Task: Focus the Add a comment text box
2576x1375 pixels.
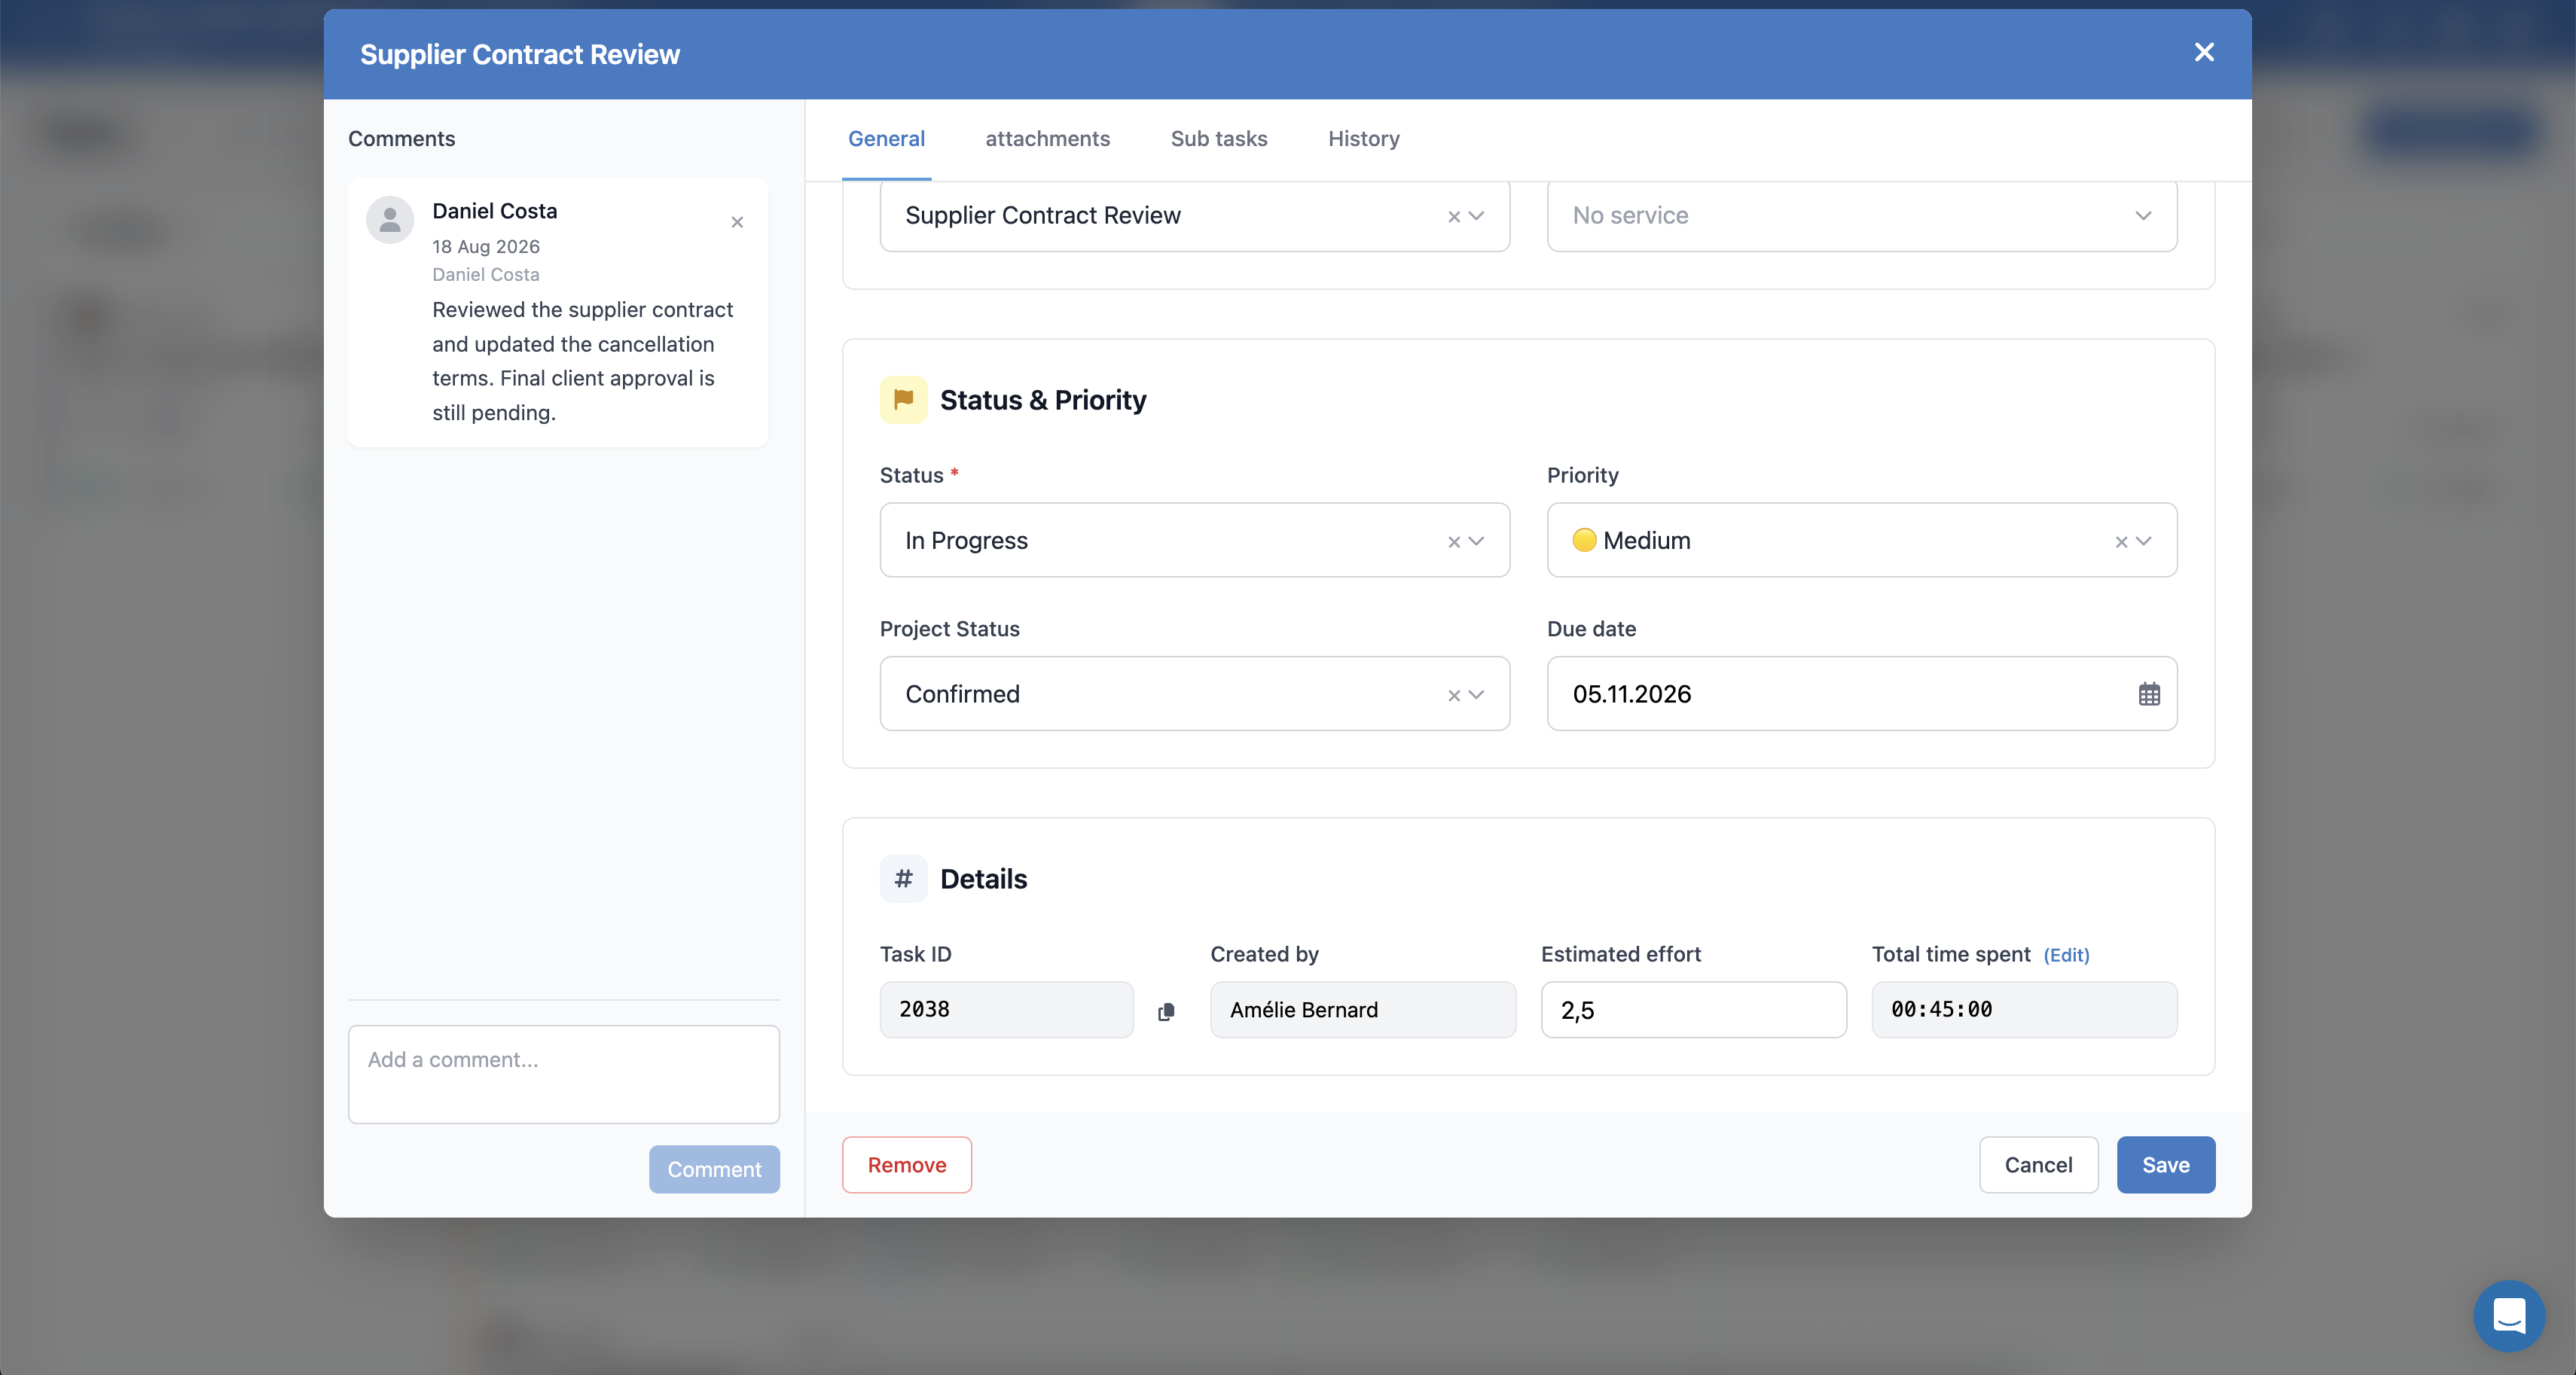Action: 564,1074
